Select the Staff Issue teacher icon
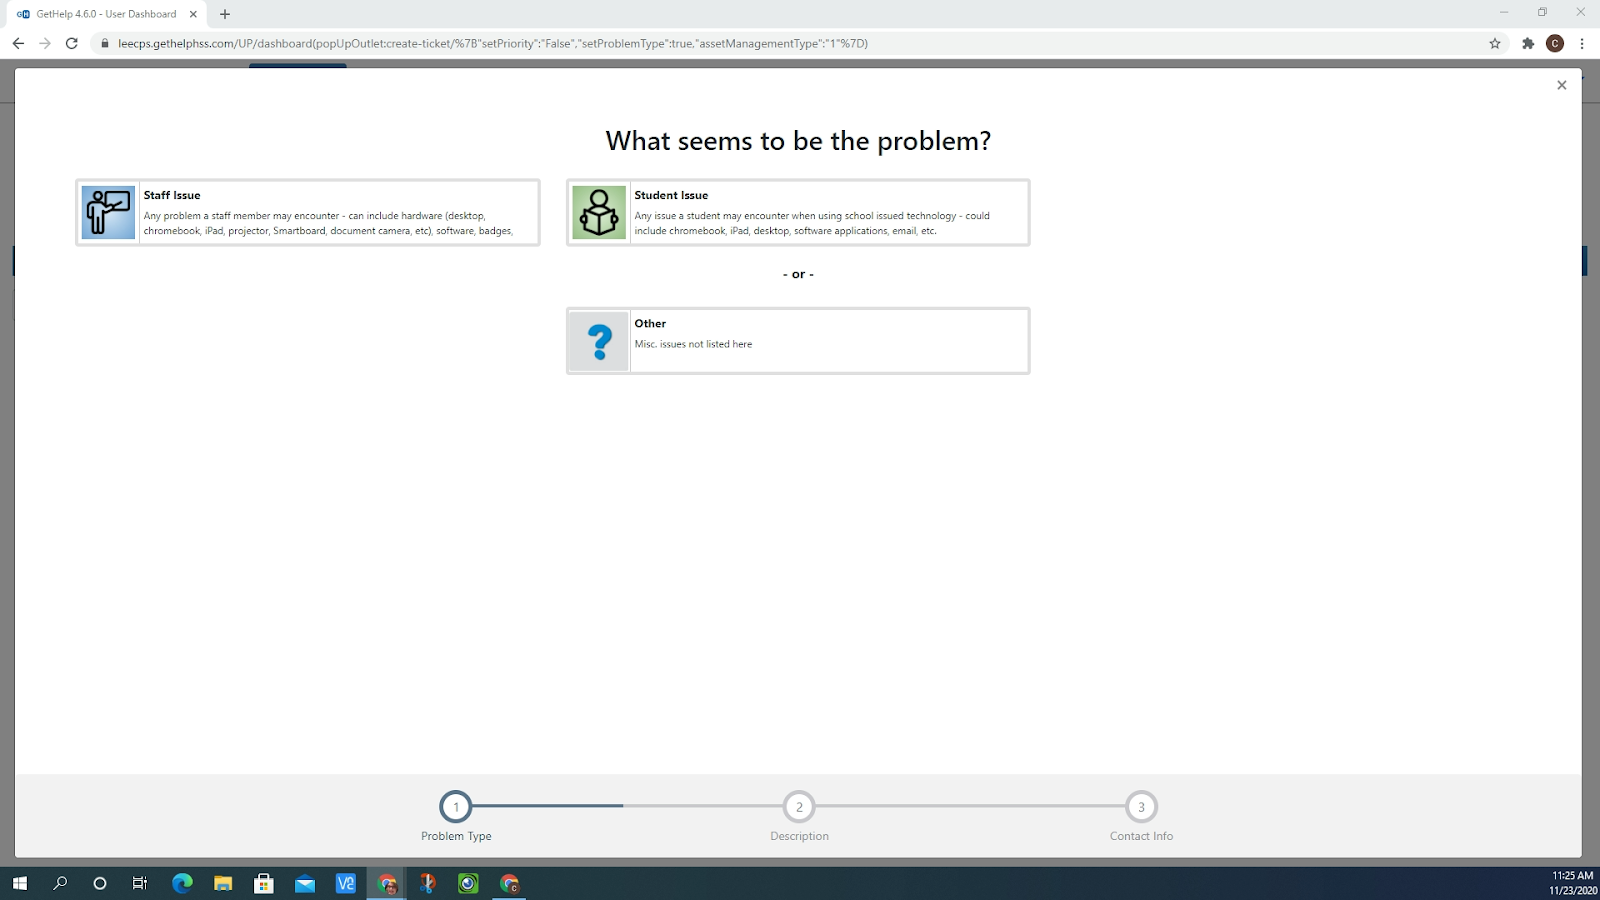 (x=108, y=212)
